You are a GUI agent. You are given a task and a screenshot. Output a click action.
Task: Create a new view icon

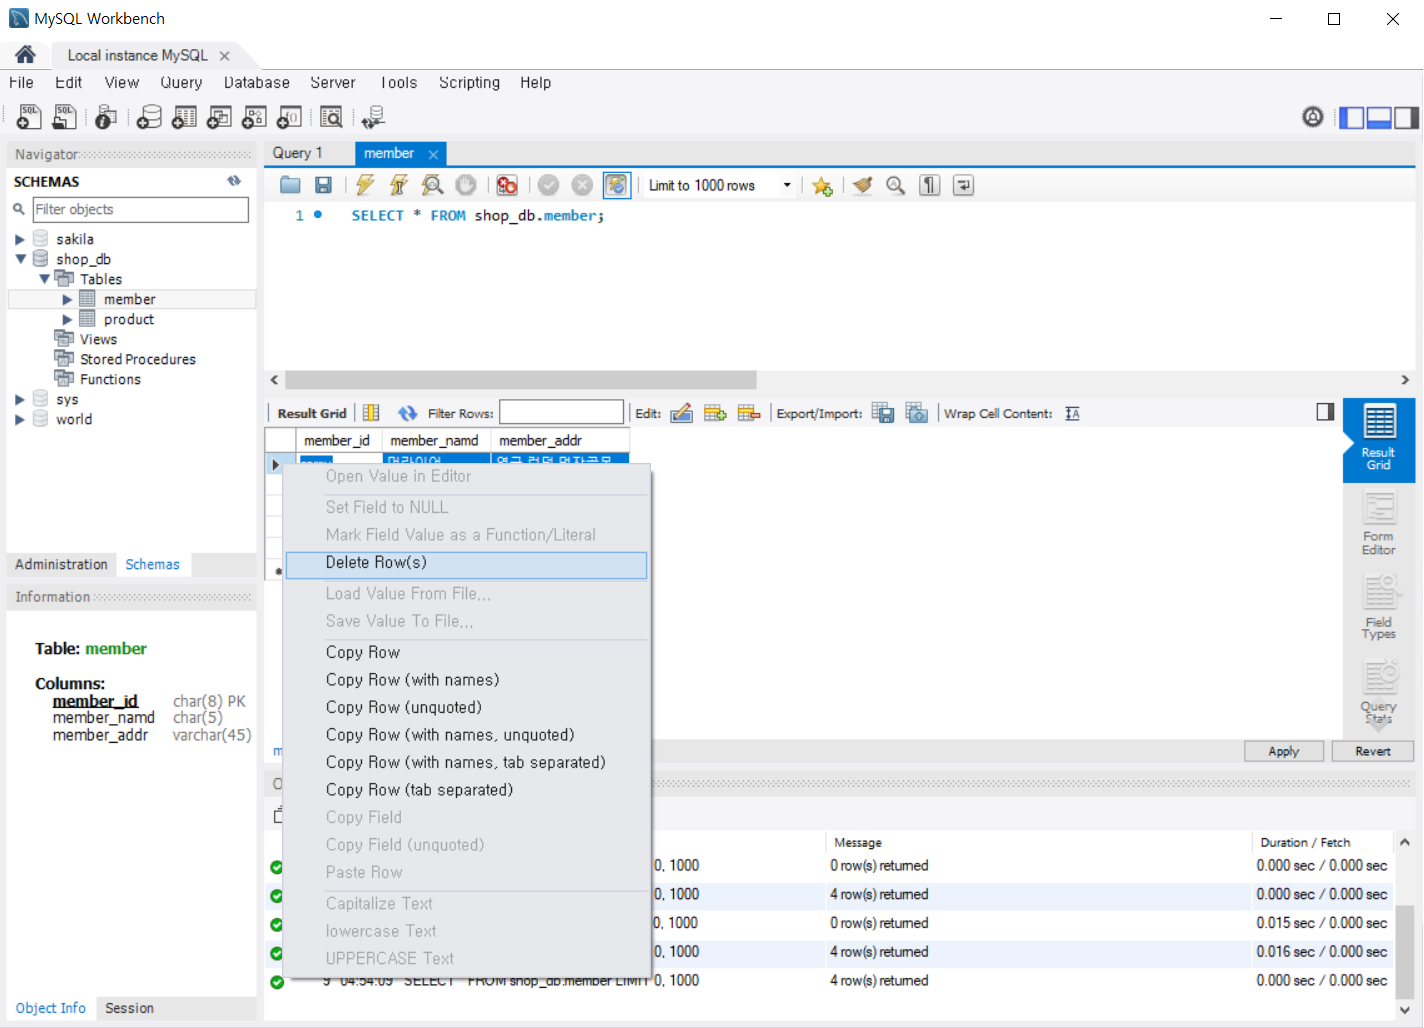(219, 117)
